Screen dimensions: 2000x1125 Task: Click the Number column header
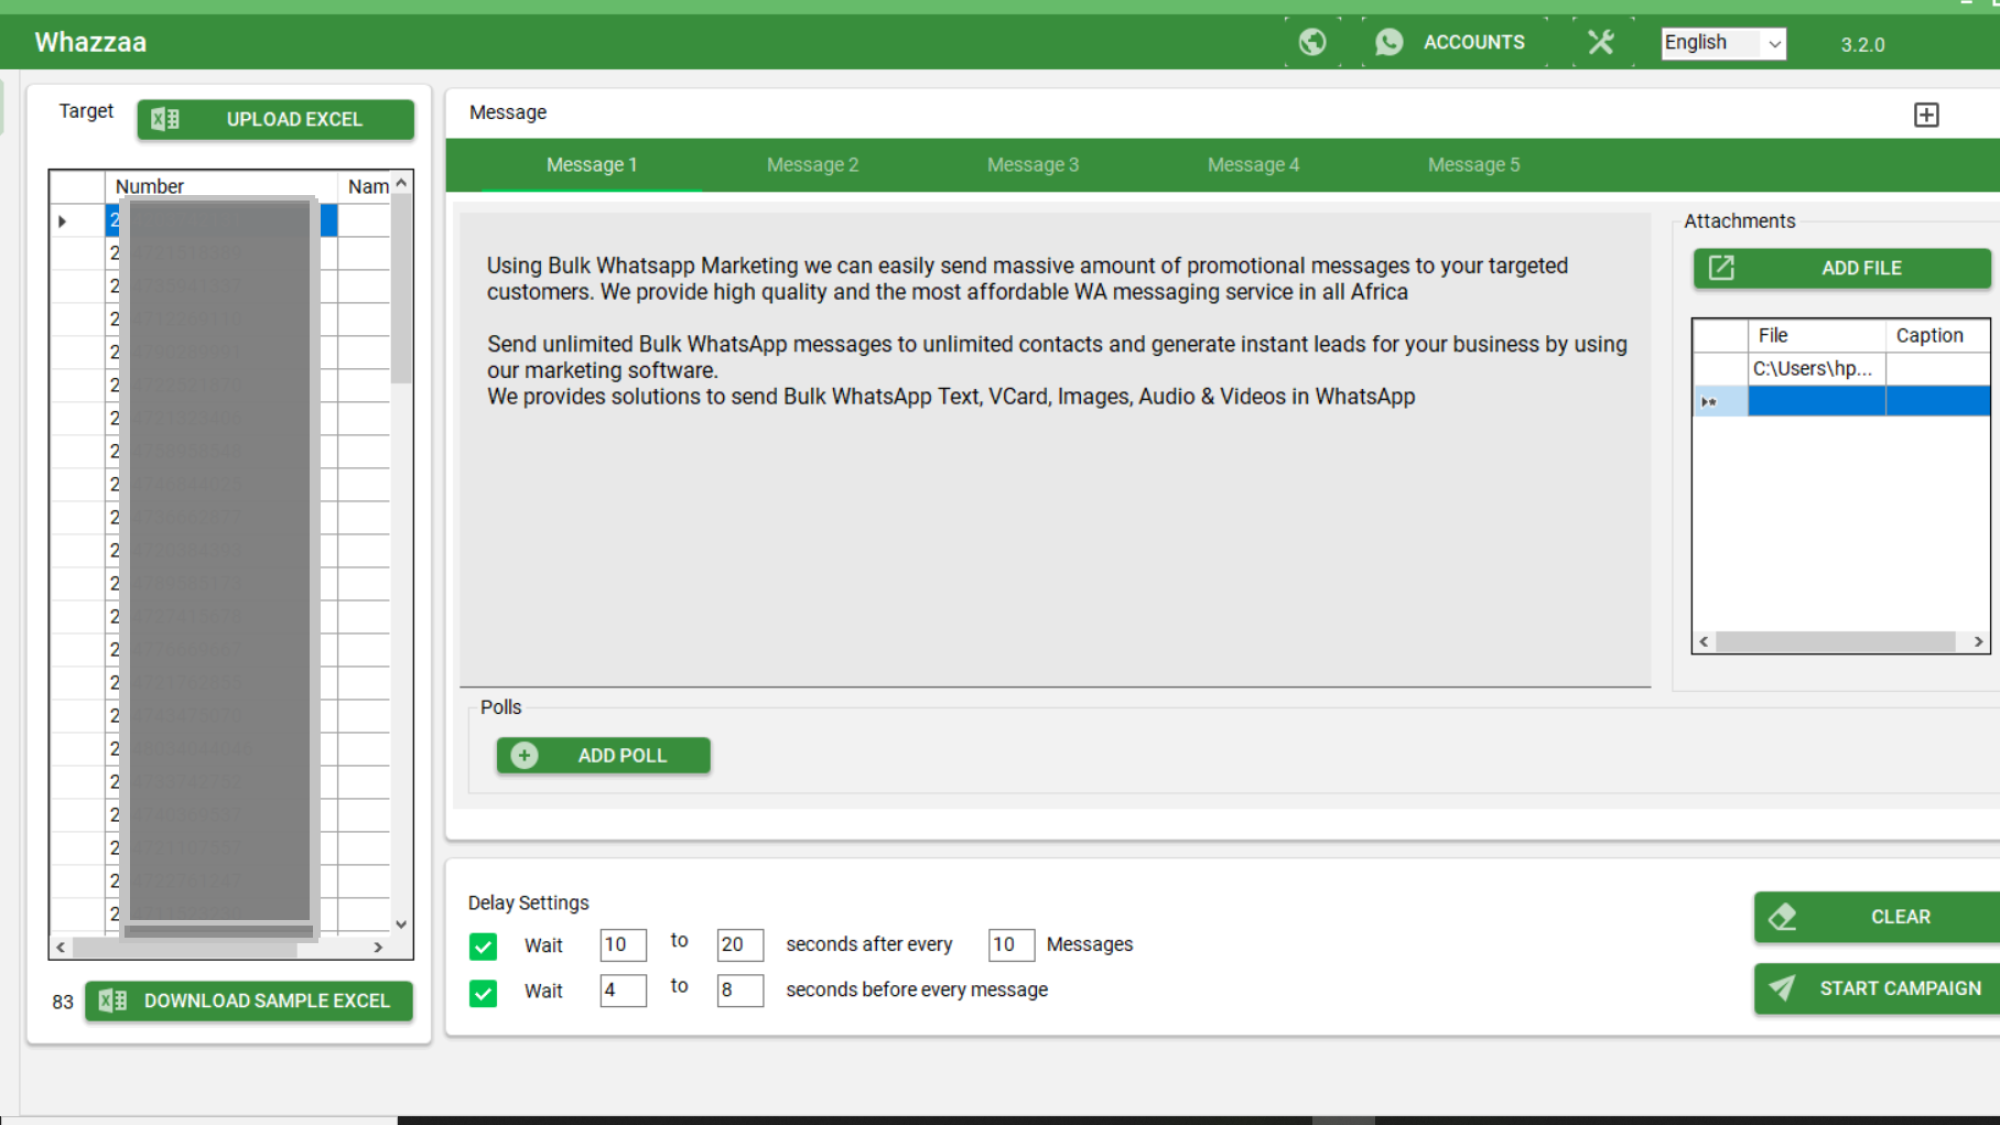pos(221,186)
